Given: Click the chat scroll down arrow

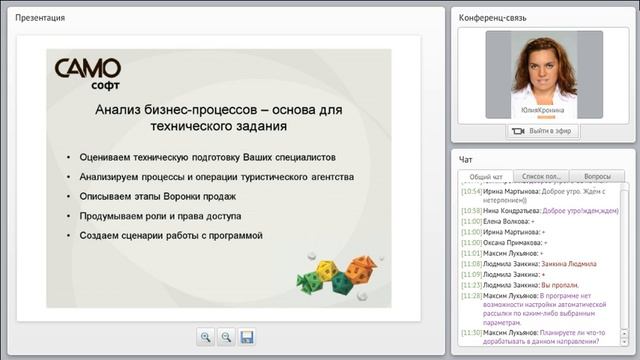Looking at the screenshot, I should pyautogui.click(x=624, y=342).
